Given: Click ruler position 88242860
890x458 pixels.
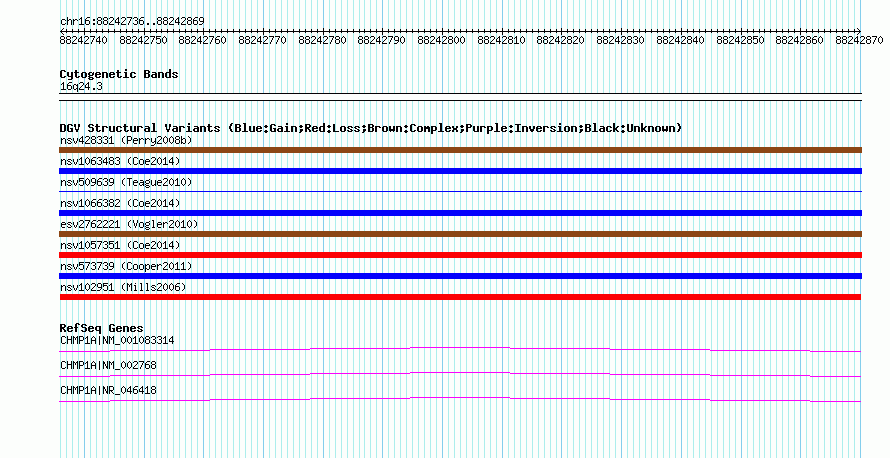Looking at the screenshot, I should [x=799, y=40].
